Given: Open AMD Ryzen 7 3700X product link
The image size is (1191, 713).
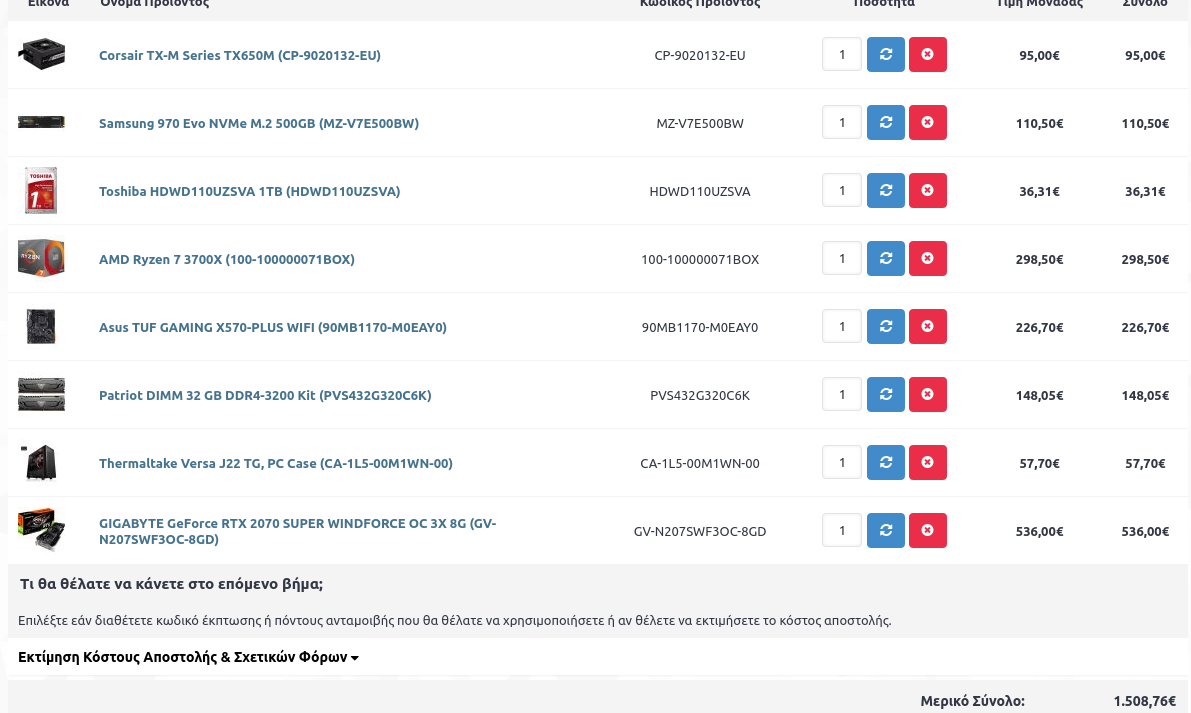Looking at the screenshot, I should pyautogui.click(x=226, y=259).
